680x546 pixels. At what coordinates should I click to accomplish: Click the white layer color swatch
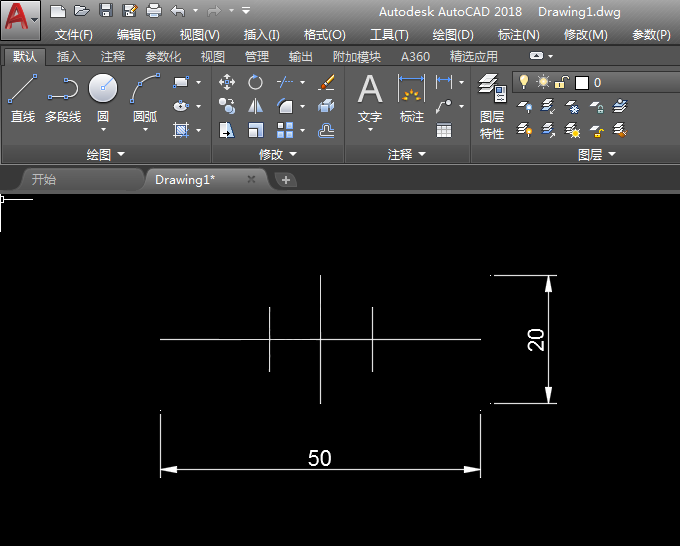click(x=582, y=82)
